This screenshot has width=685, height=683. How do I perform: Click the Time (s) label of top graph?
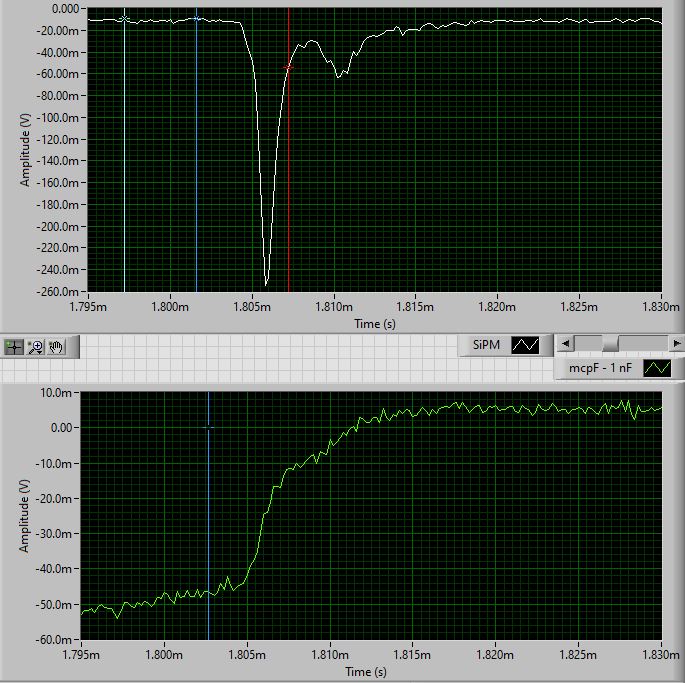click(375, 324)
